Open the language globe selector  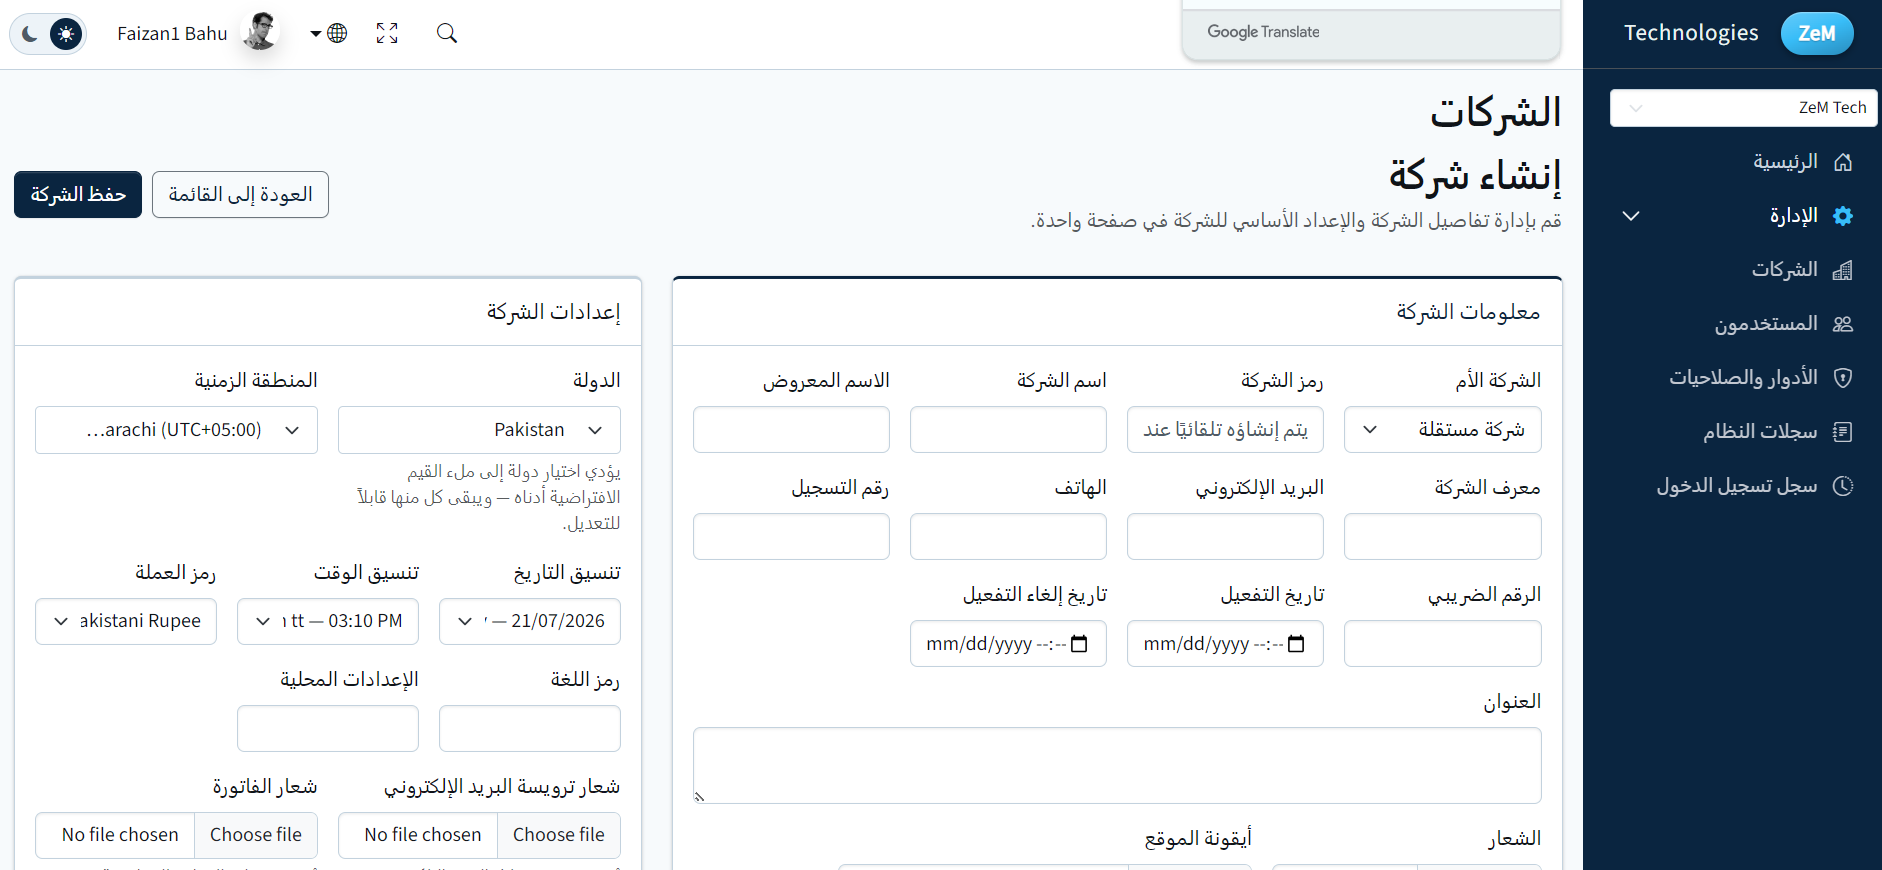tap(329, 34)
